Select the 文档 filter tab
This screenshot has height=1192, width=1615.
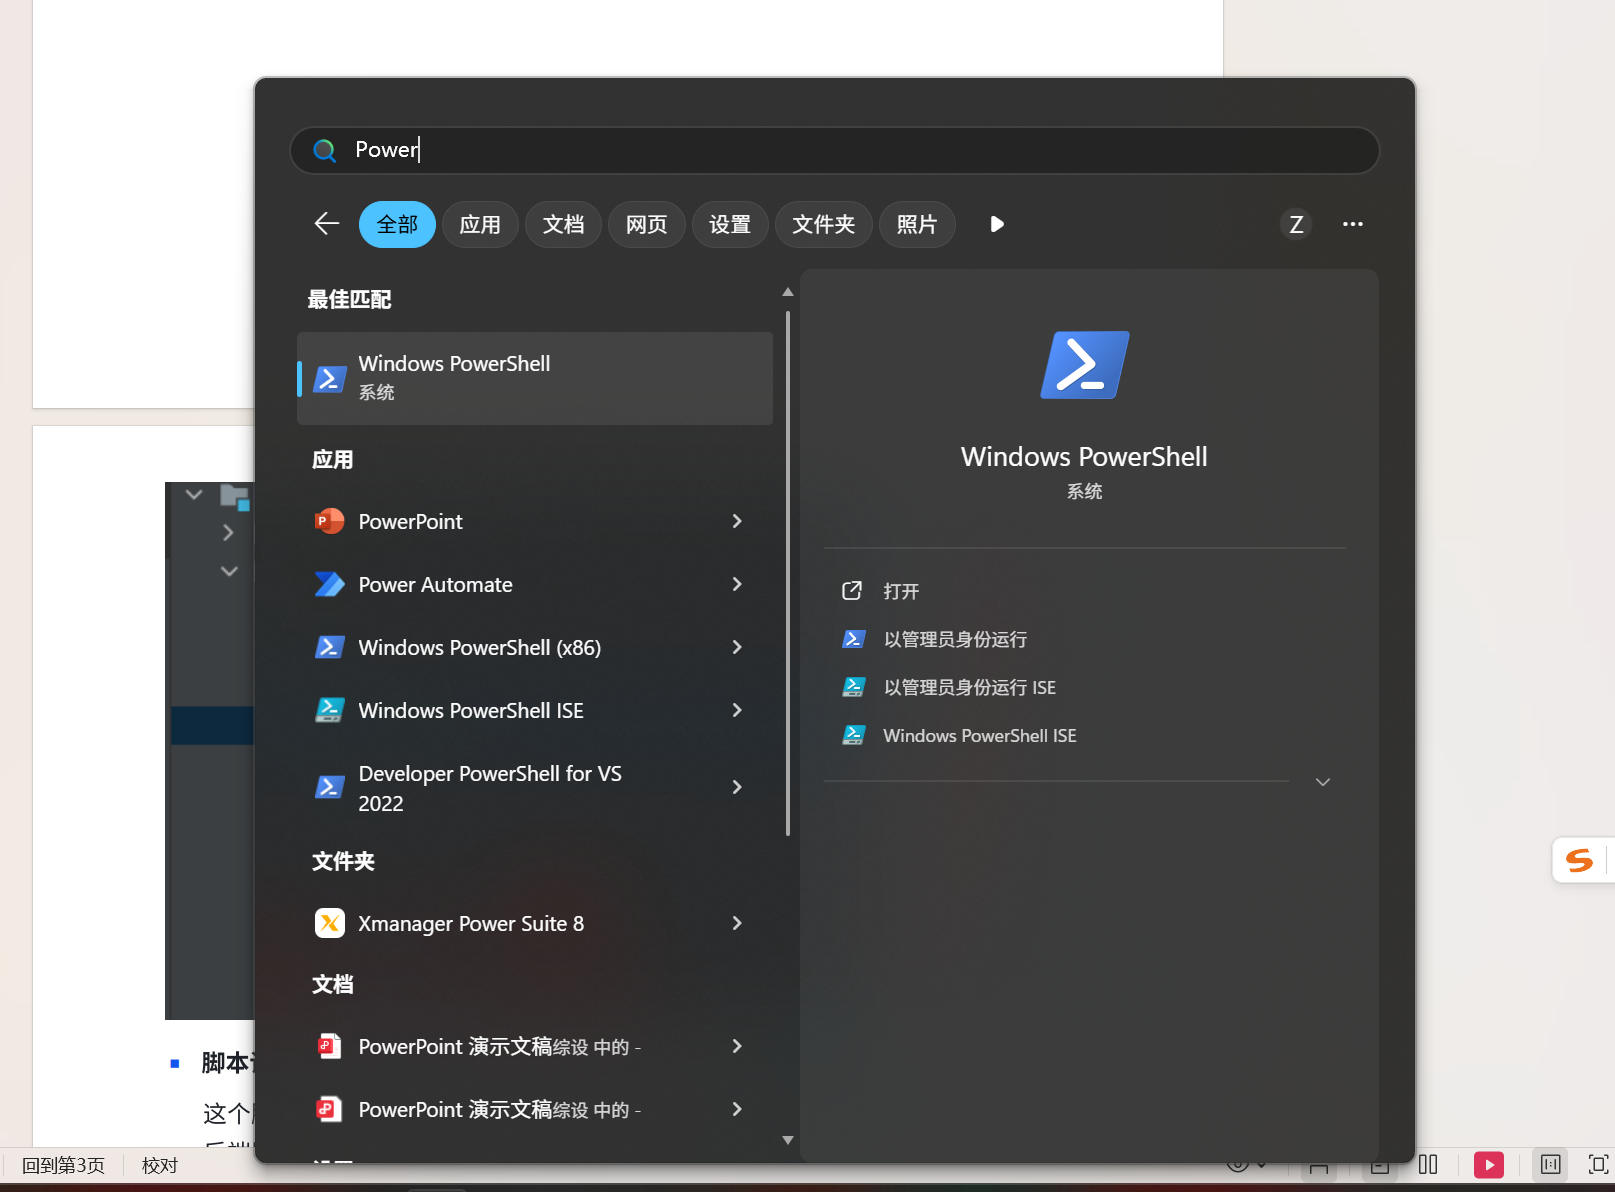coord(563,224)
